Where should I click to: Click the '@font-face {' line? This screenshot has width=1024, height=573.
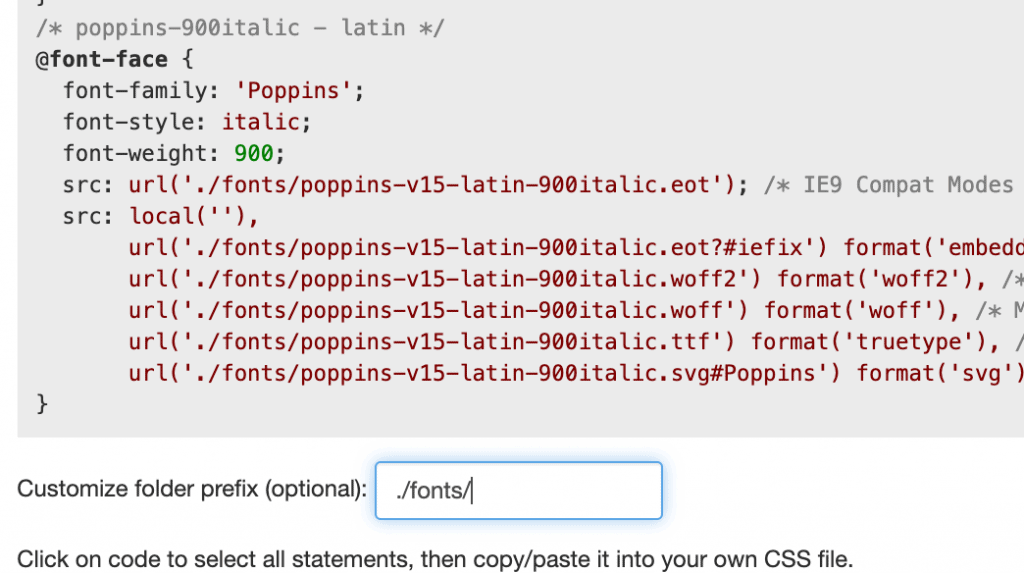pyautogui.click(x=115, y=59)
